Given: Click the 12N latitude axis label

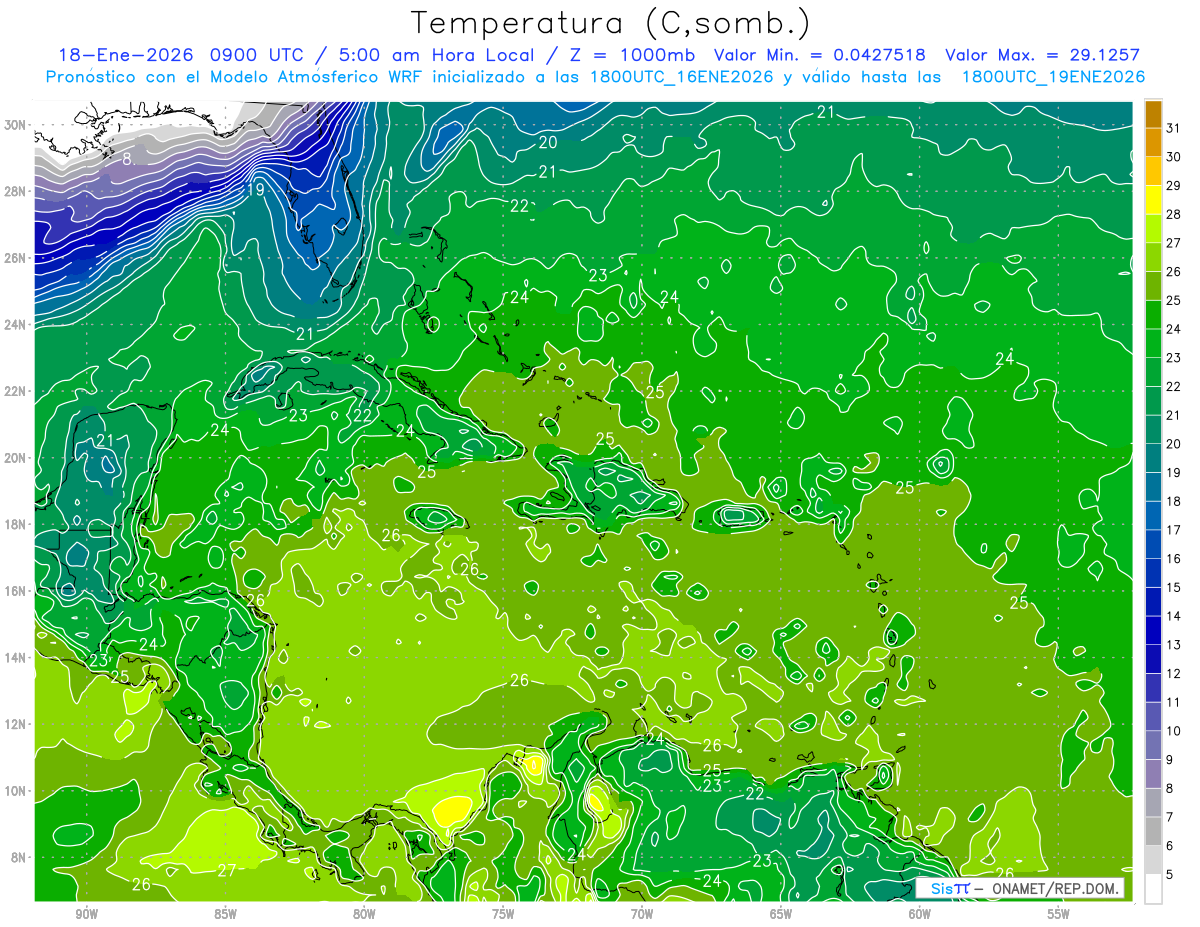Looking at the screenshot, I should tap(16, 724).
